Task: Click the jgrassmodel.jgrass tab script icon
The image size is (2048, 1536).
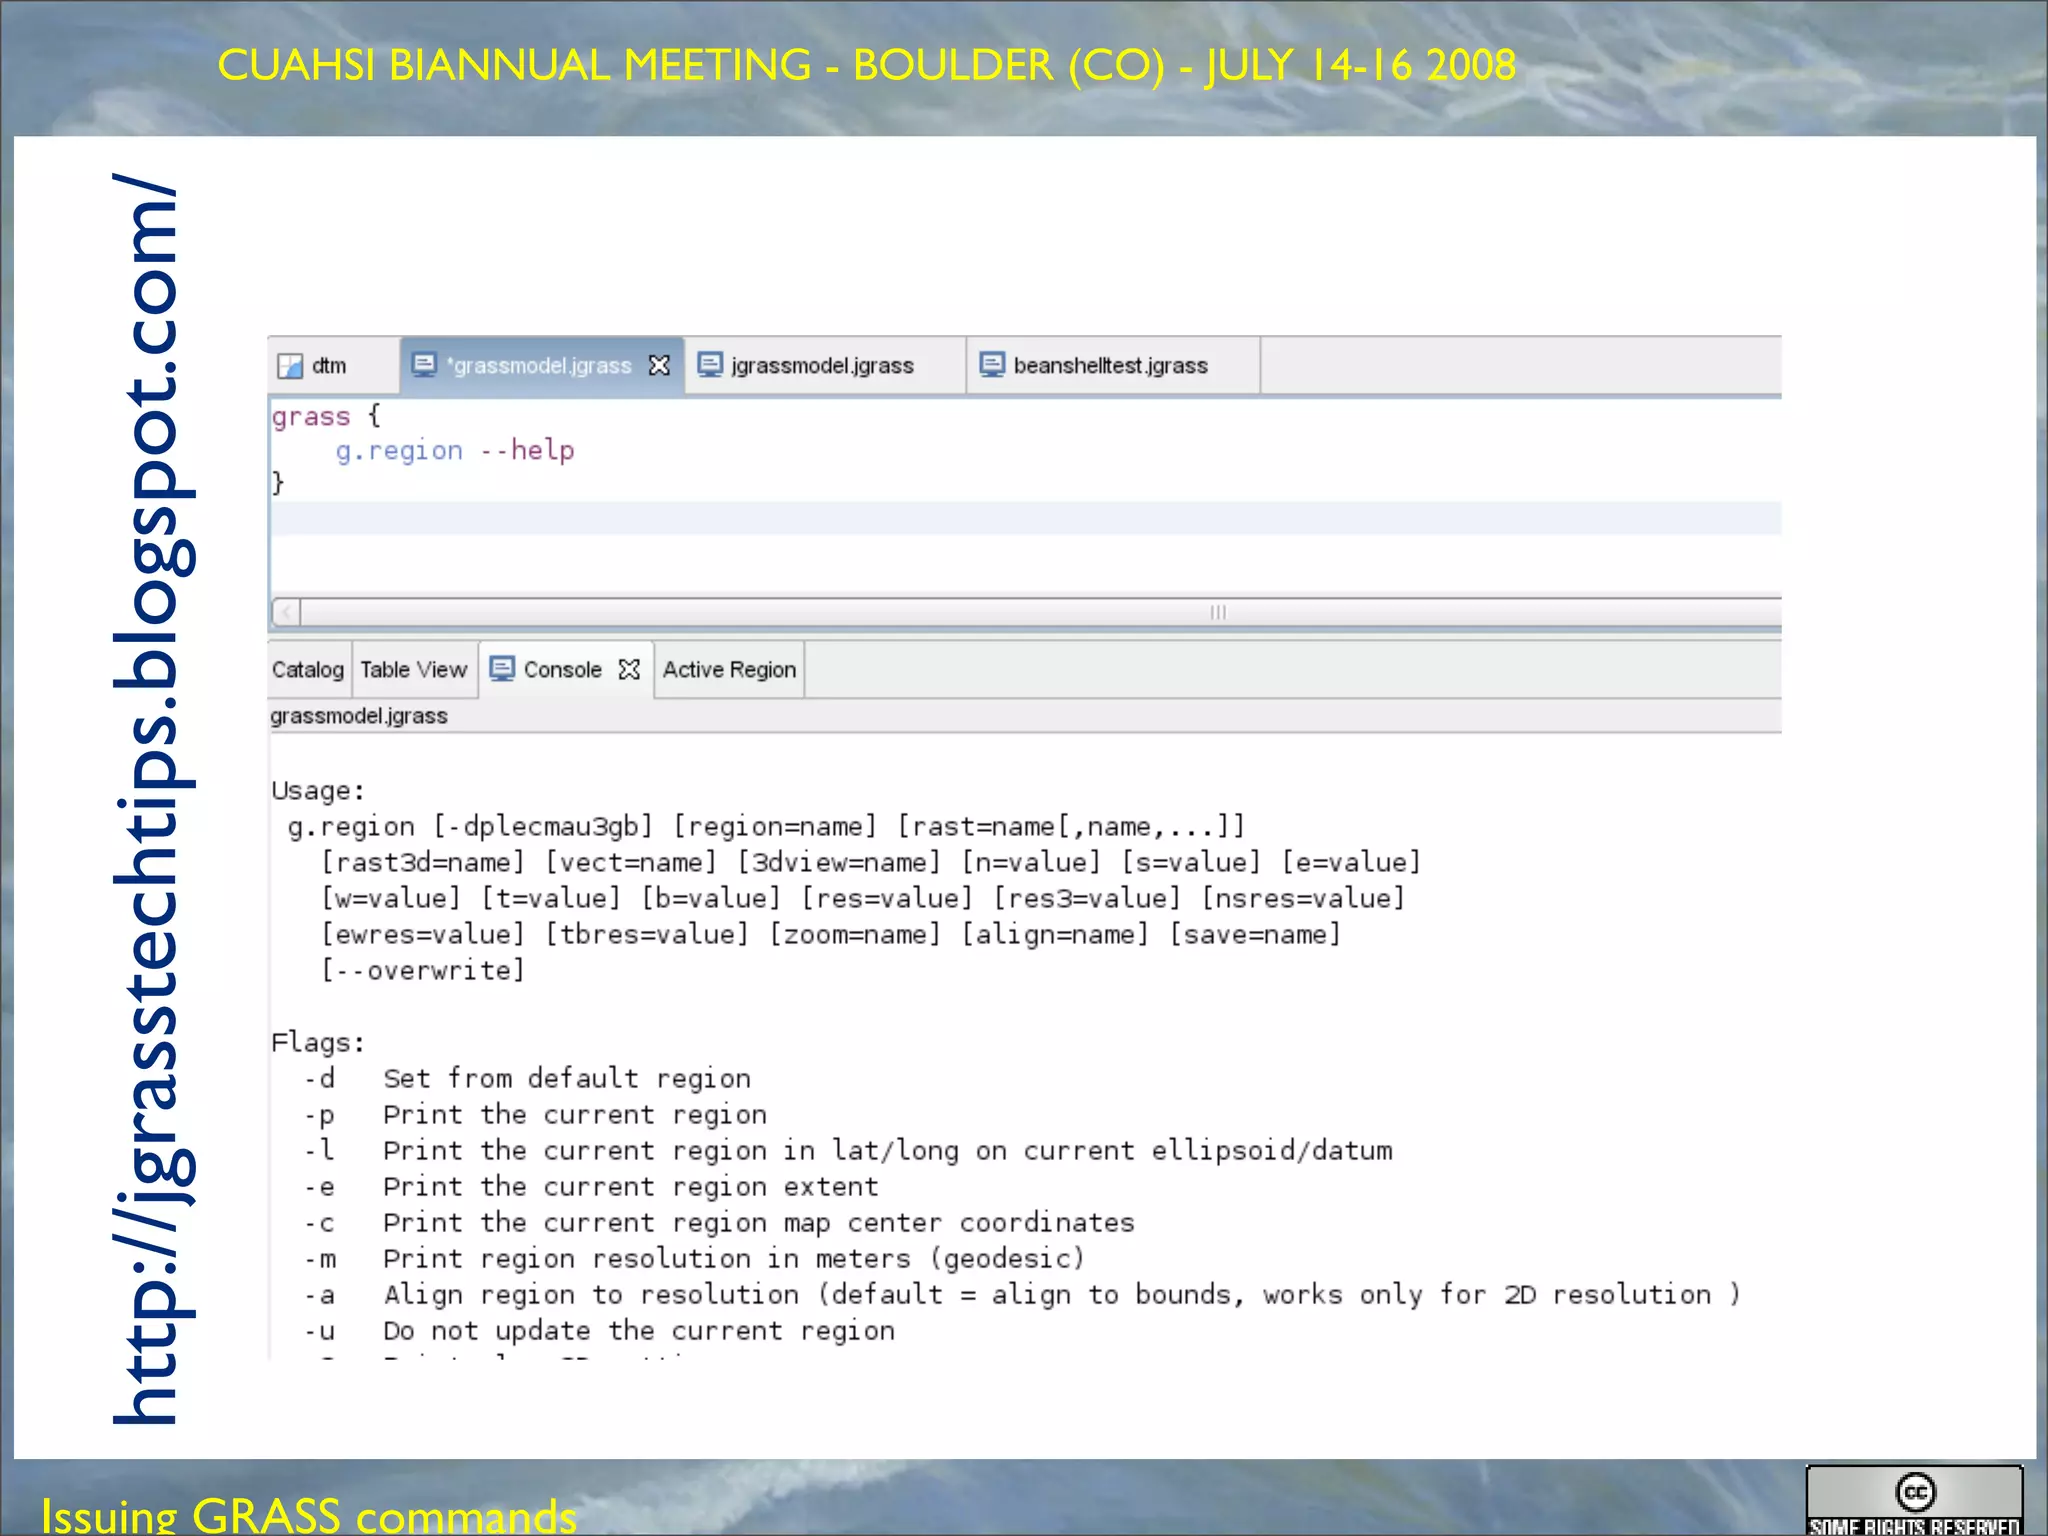Action: 710,365
